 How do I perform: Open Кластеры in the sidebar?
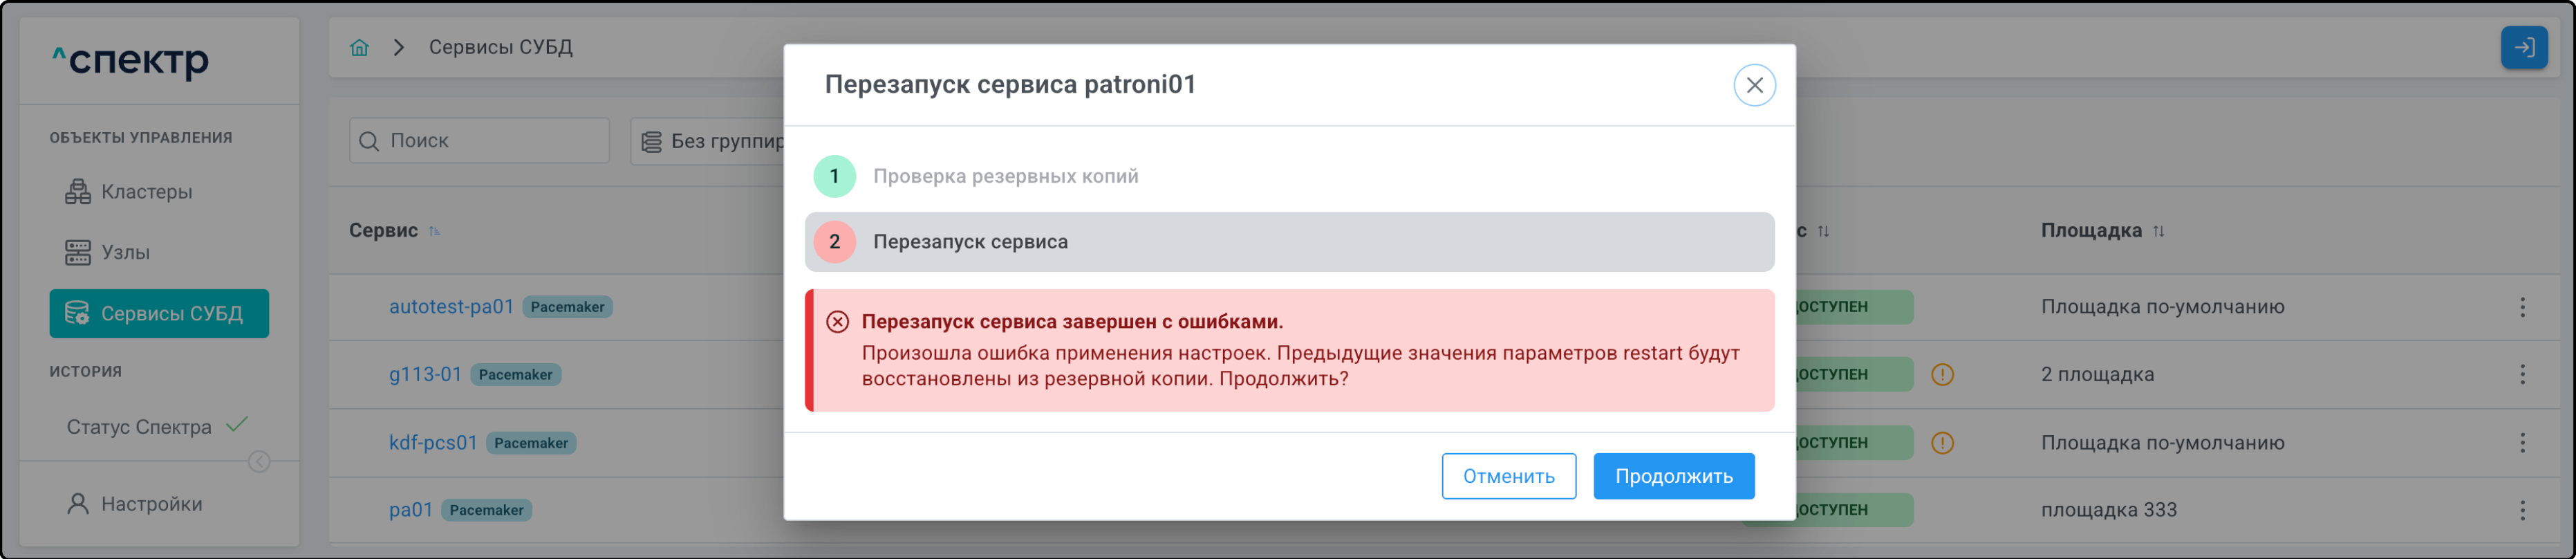tap(146, 192)
